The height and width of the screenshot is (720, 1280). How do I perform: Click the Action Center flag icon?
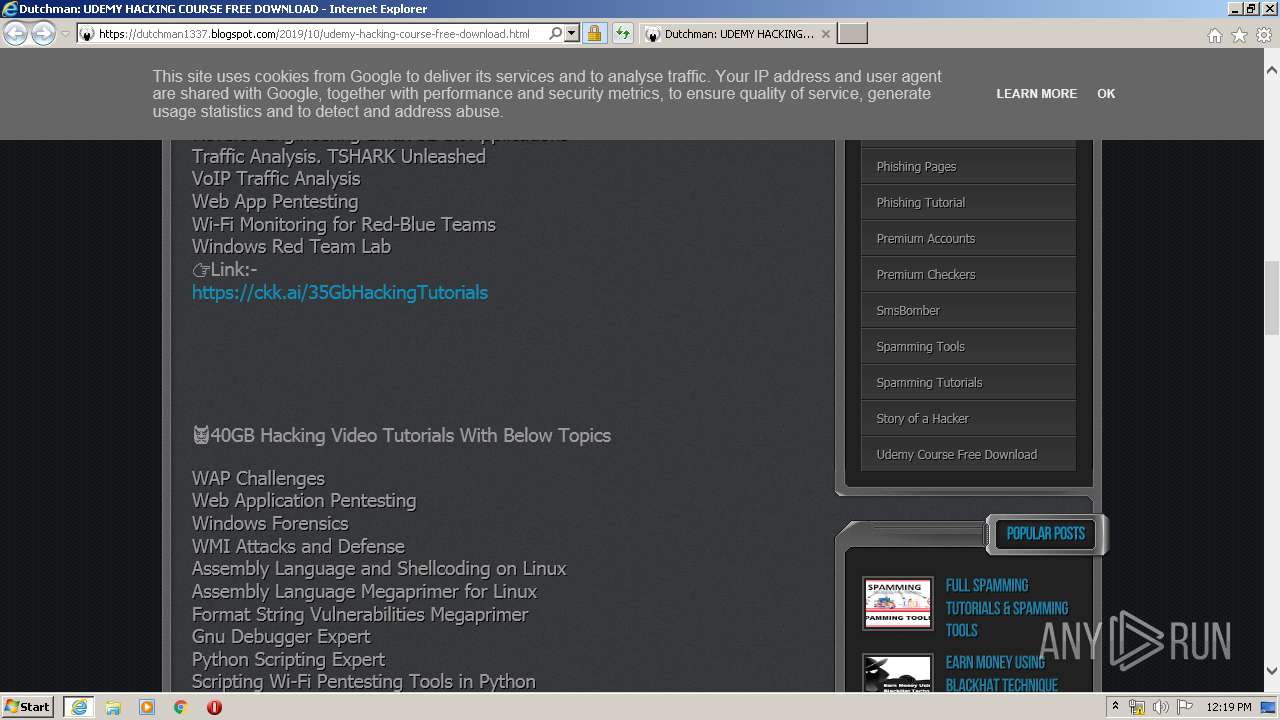click(1185, 707)
